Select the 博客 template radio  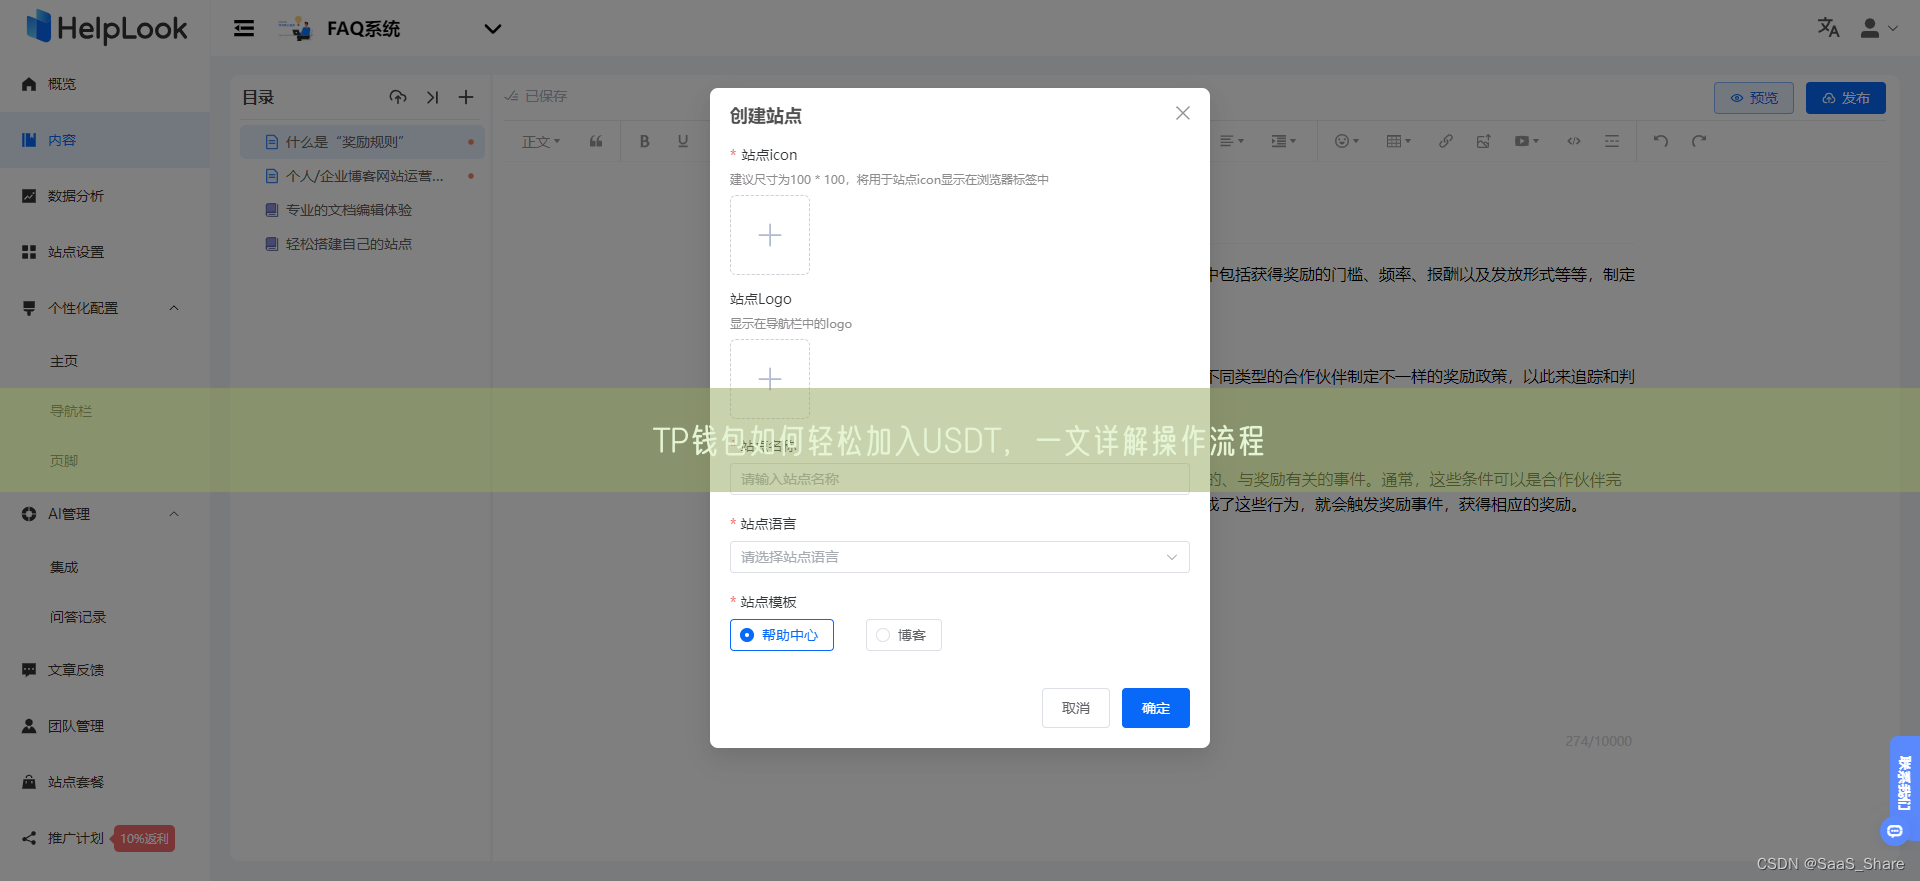click(904, 635)
